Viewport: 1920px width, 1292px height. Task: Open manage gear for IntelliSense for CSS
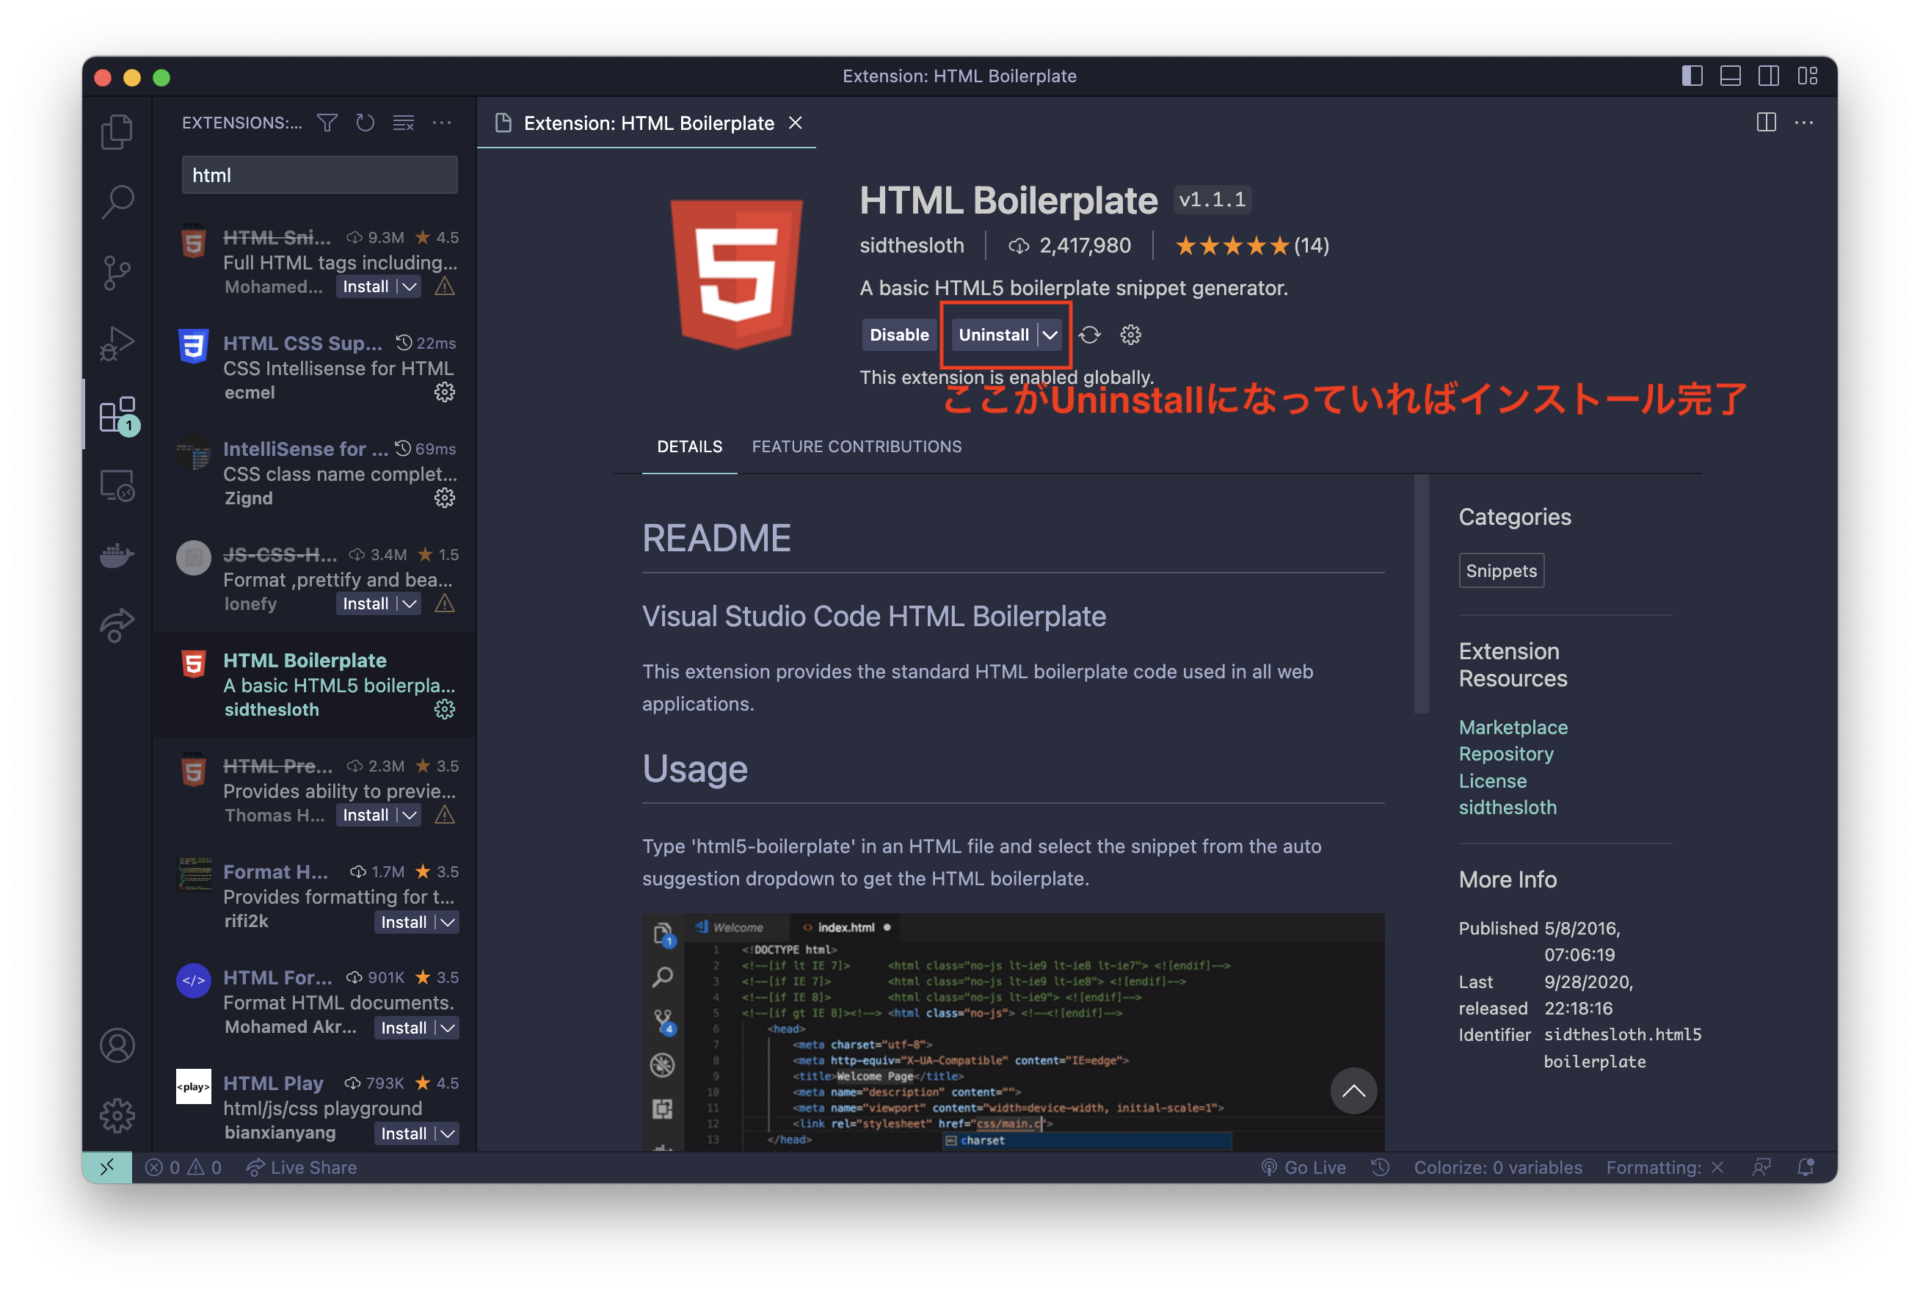pyautogui.click(x=444, y=498)
